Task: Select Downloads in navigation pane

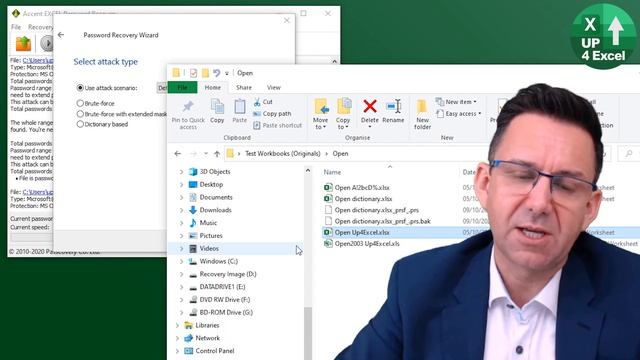Action: [215, 210]
